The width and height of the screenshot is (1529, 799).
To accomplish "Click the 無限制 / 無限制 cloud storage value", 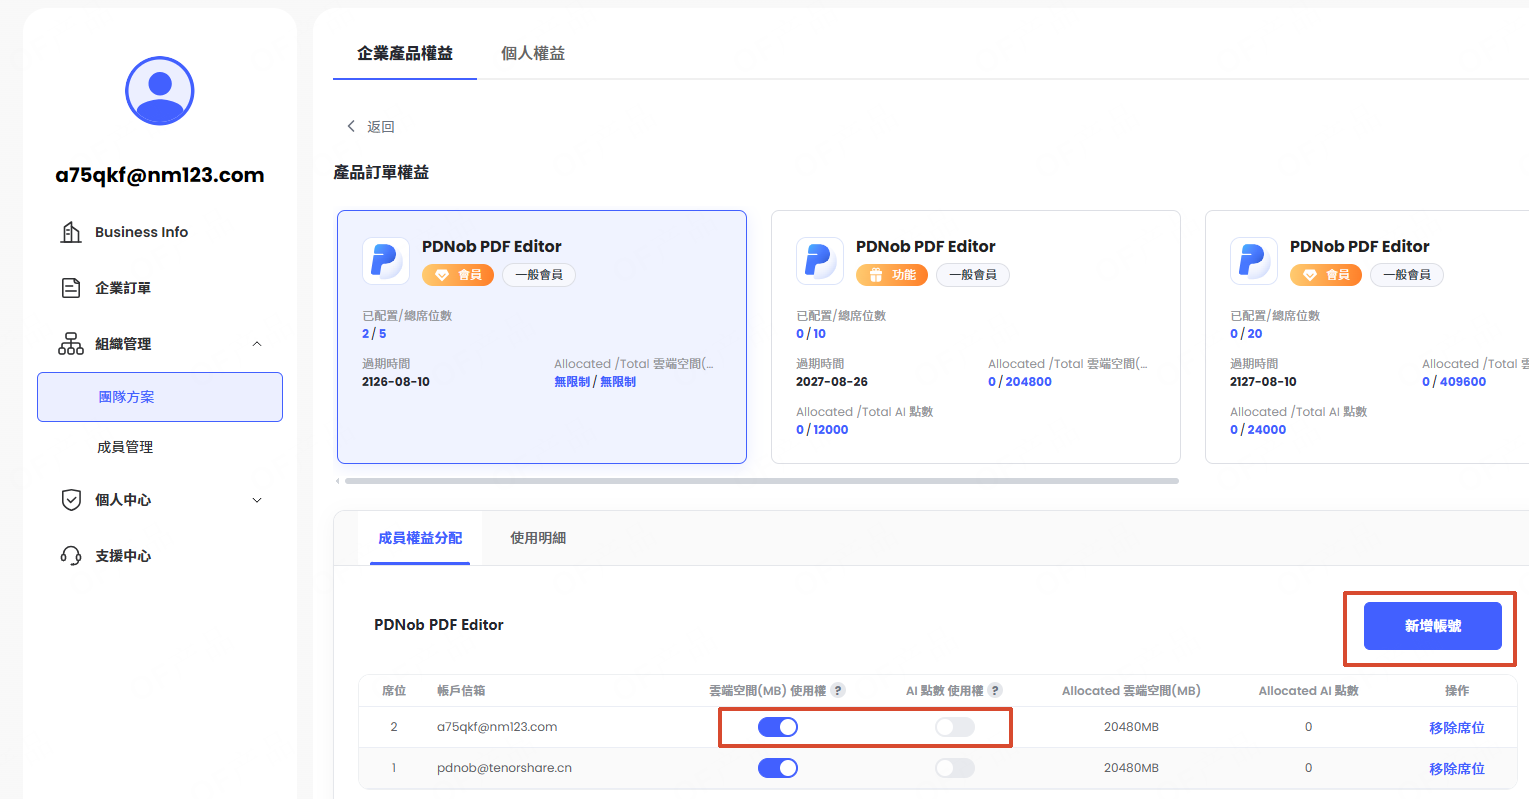I will tap(595, 382).
